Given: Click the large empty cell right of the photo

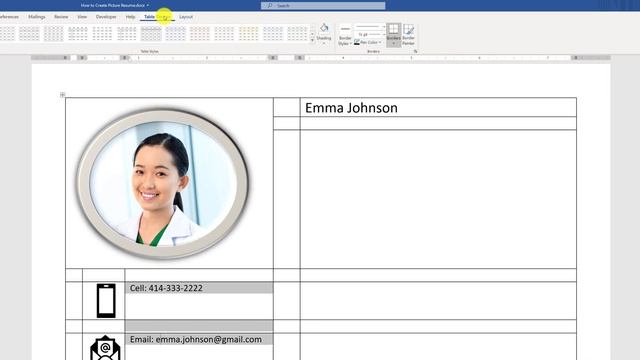Looking at the screenshot, I should click(438, 199).
